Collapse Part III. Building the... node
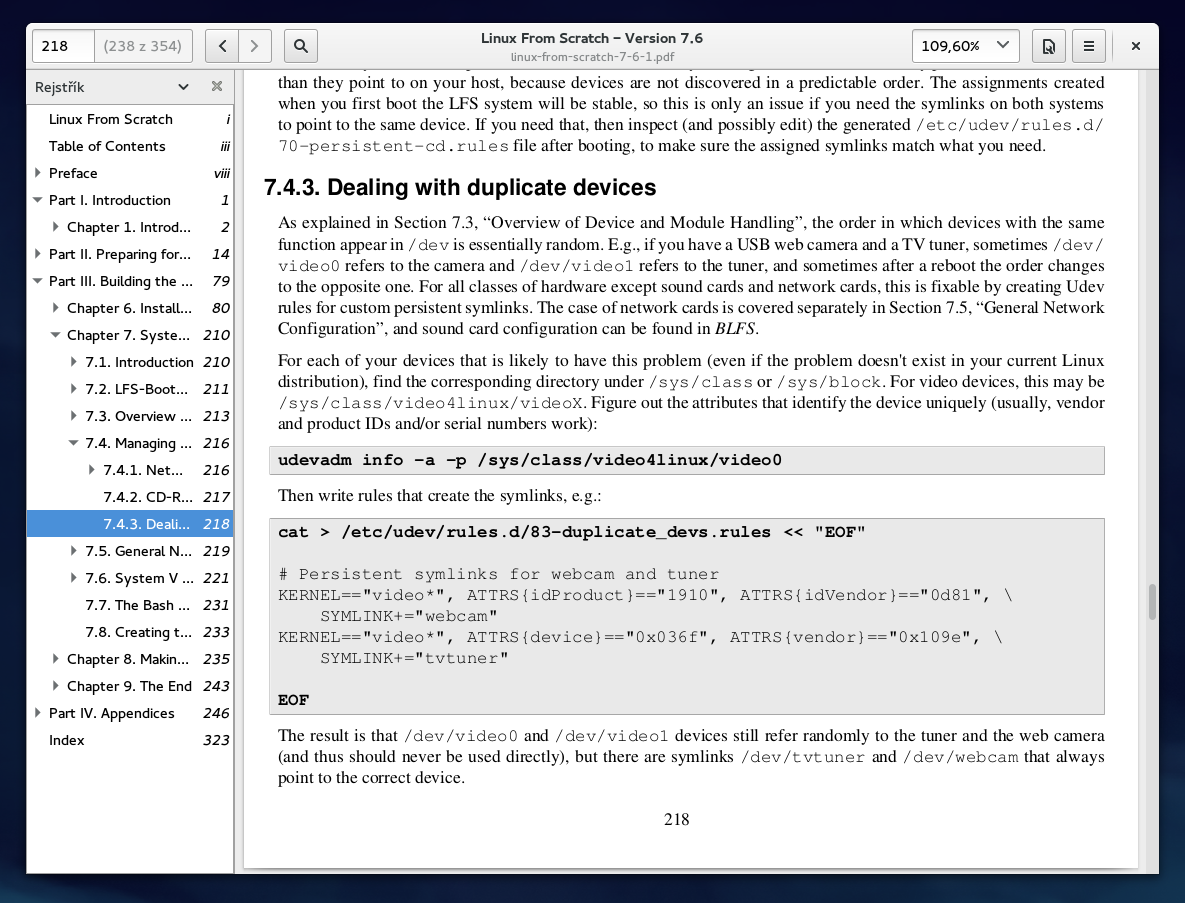Viewport: 1185px width, 903px height. (x=38, y=281)
